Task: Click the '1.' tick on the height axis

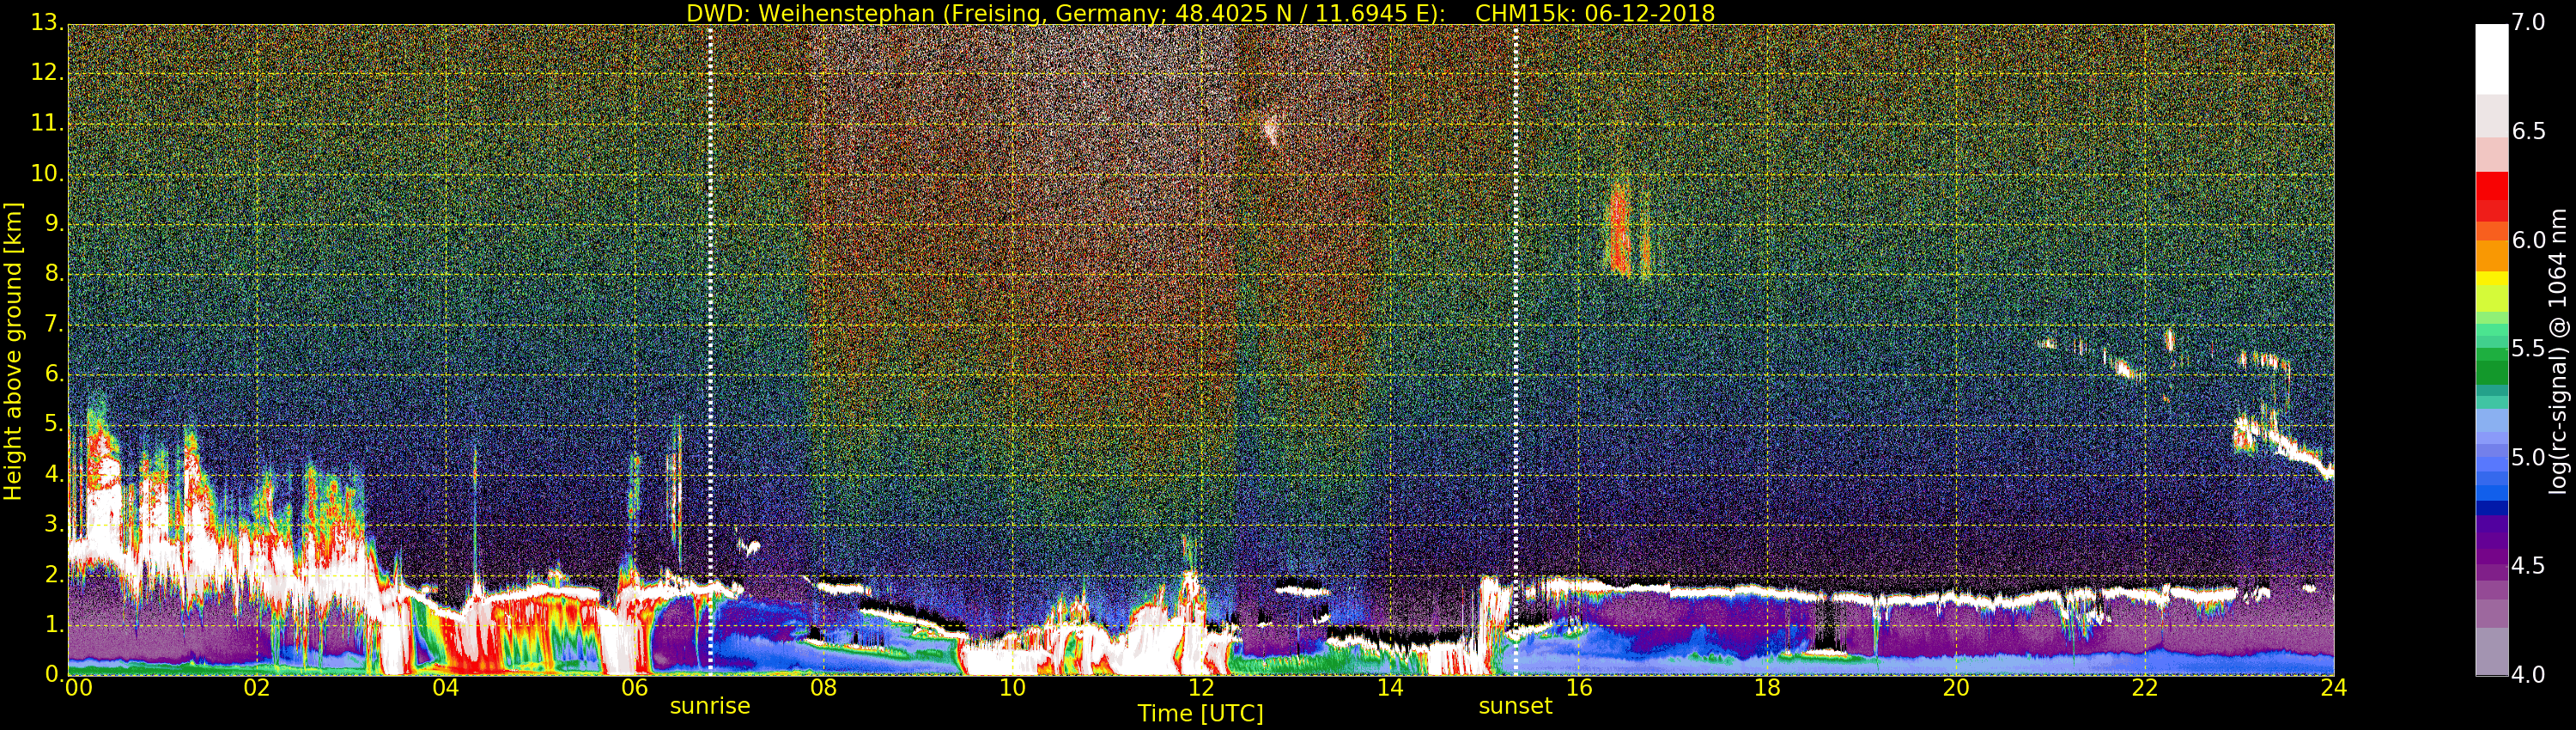Action: [x=54, y=624]
